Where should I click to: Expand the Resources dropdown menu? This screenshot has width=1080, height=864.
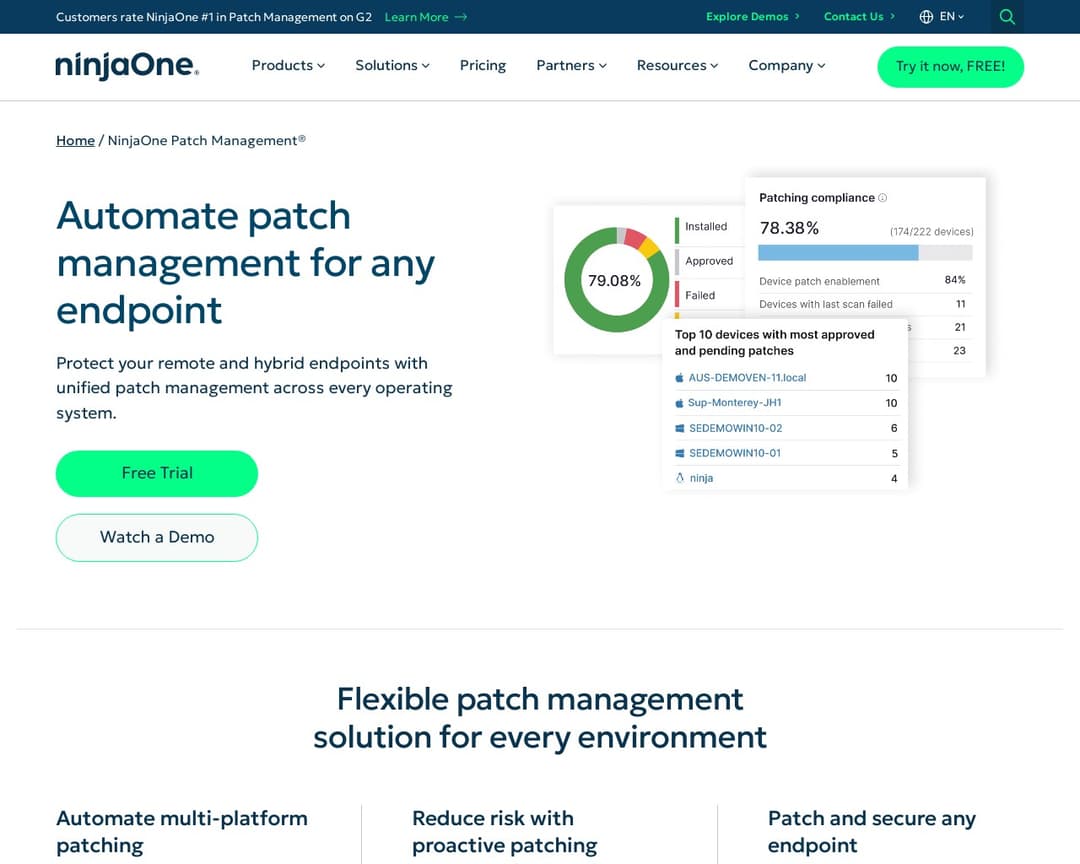coord(677,65)
